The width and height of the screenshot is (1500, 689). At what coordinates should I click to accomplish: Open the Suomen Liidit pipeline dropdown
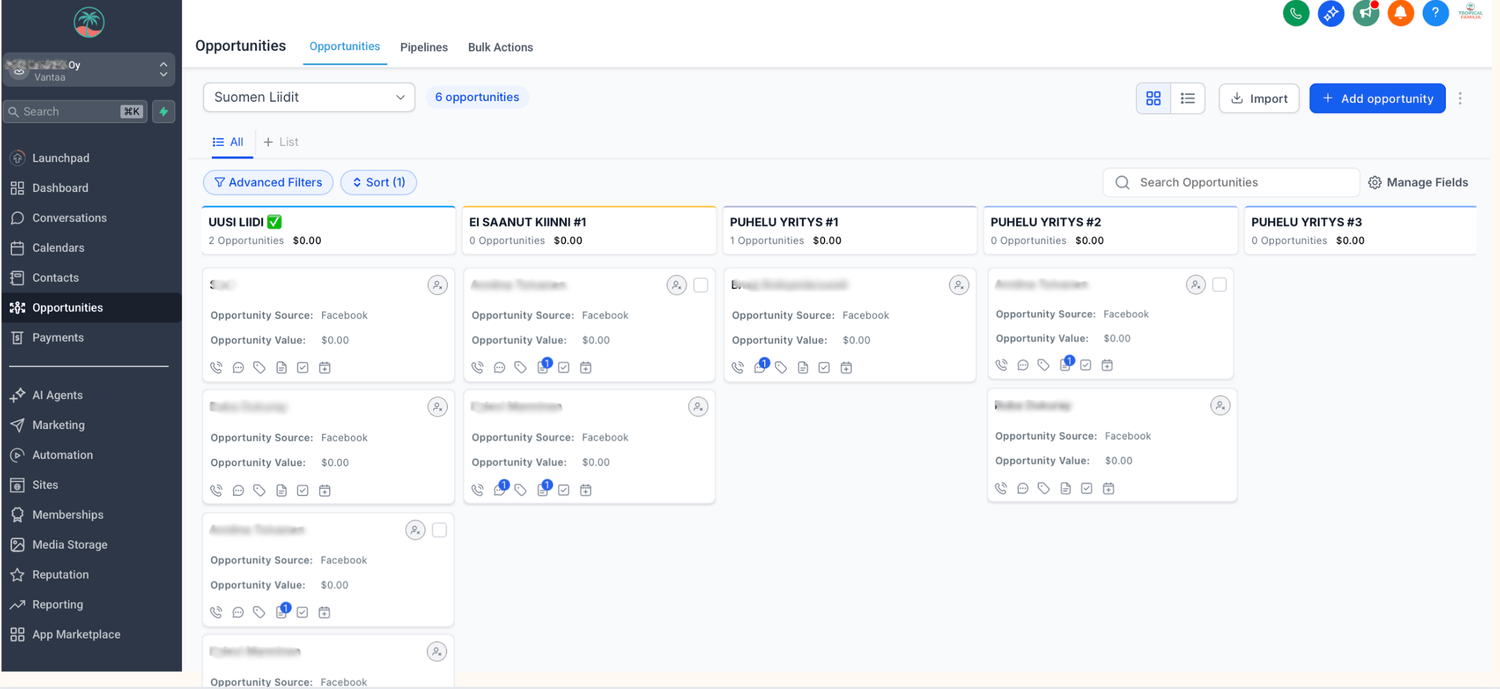(x=309, y=97)
